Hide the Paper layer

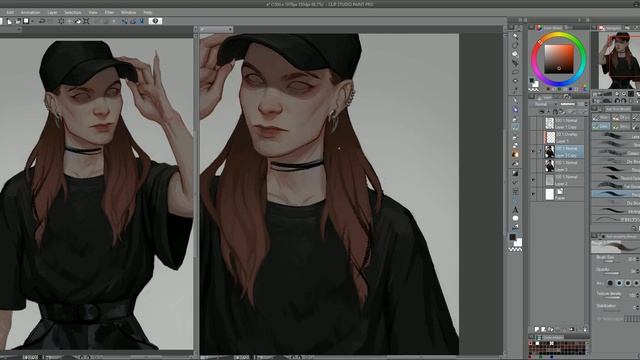click(x=533, y=194)
